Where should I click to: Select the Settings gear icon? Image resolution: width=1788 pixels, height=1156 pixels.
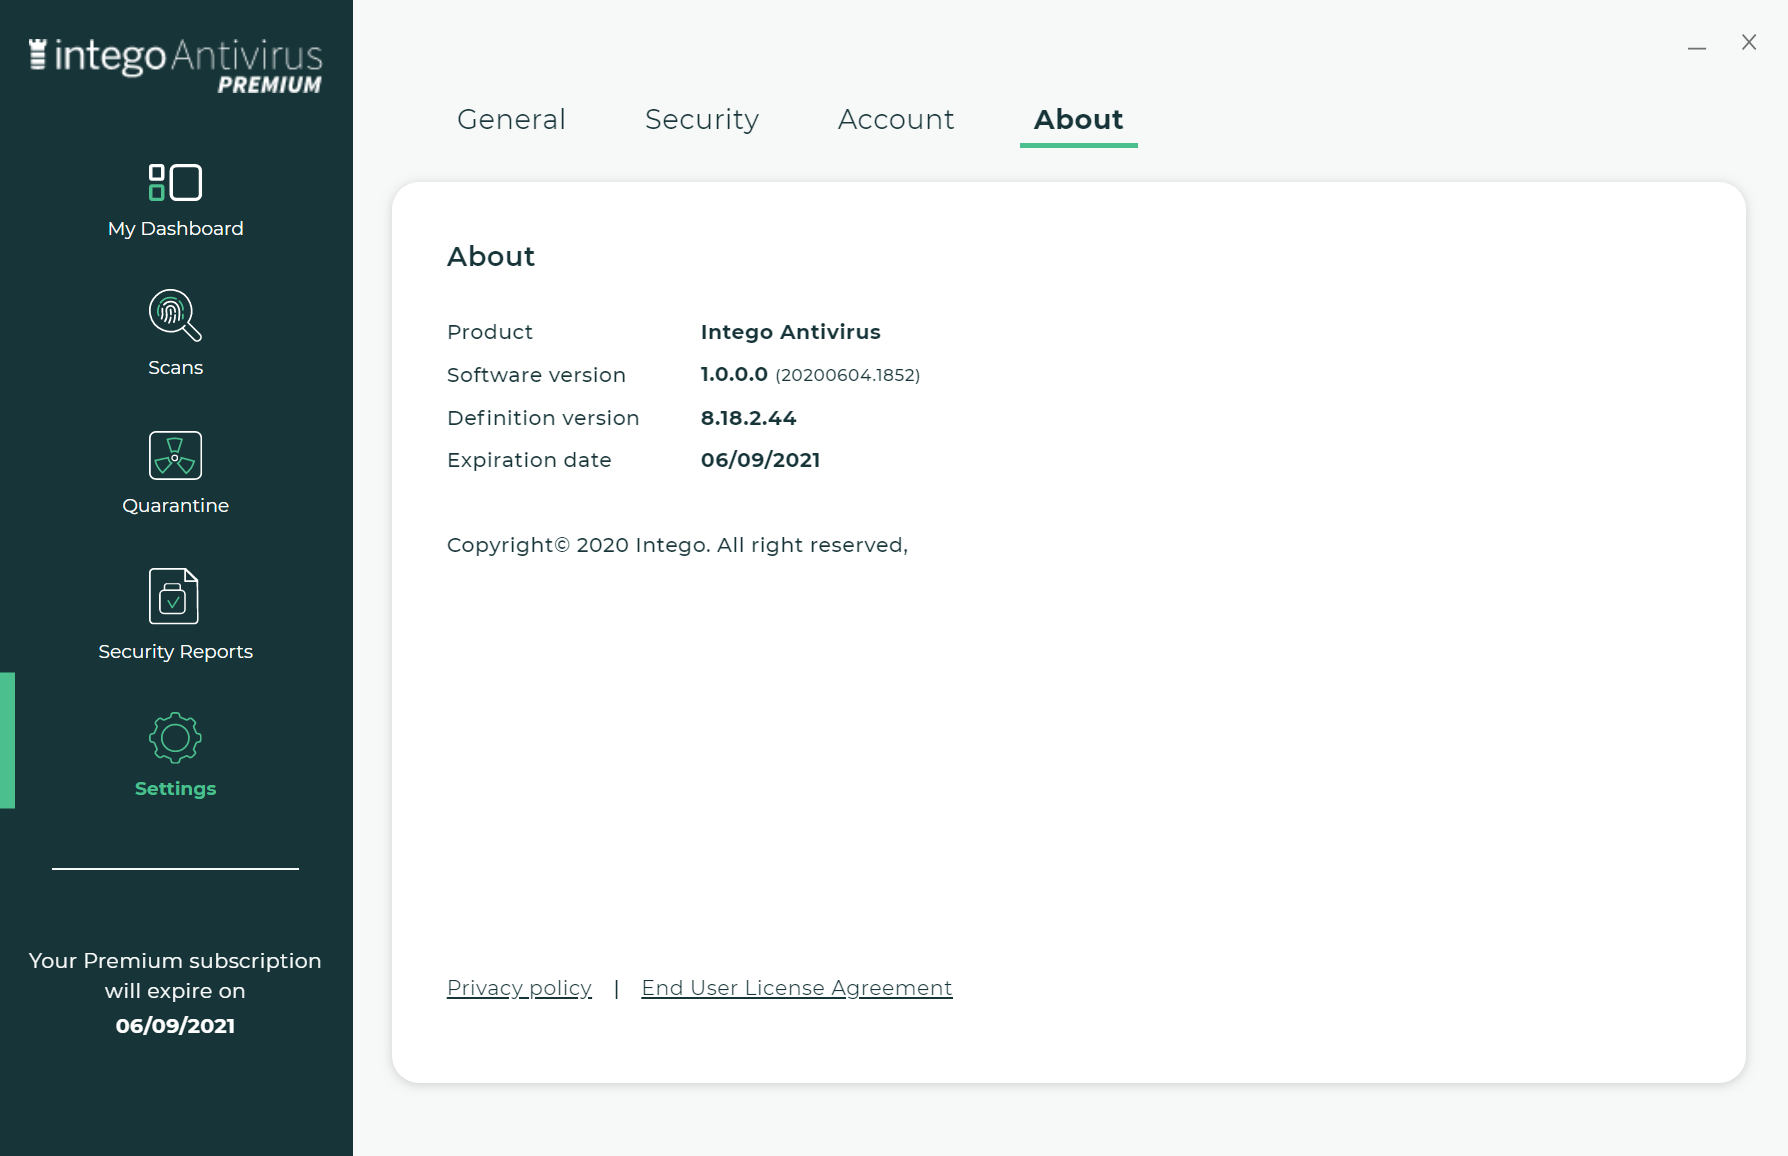(x=175, y=738)
